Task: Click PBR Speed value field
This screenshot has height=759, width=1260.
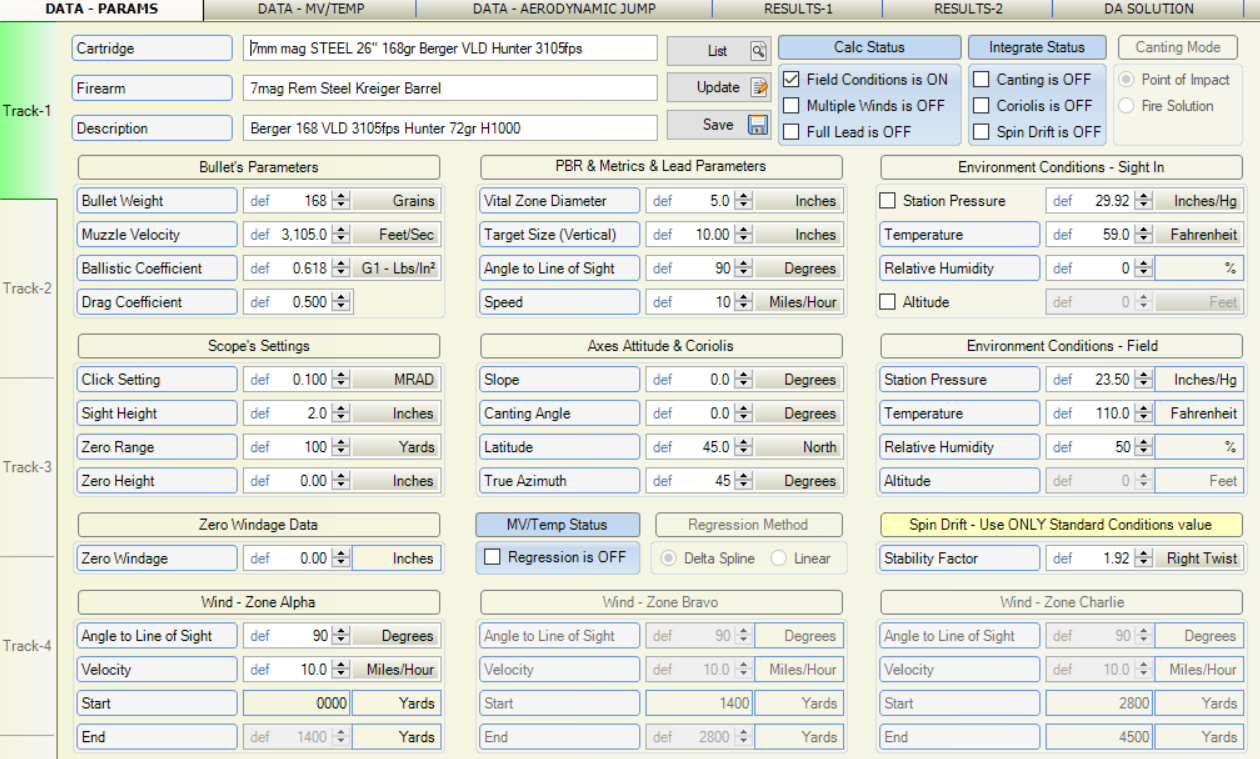Action: point(704,302)
